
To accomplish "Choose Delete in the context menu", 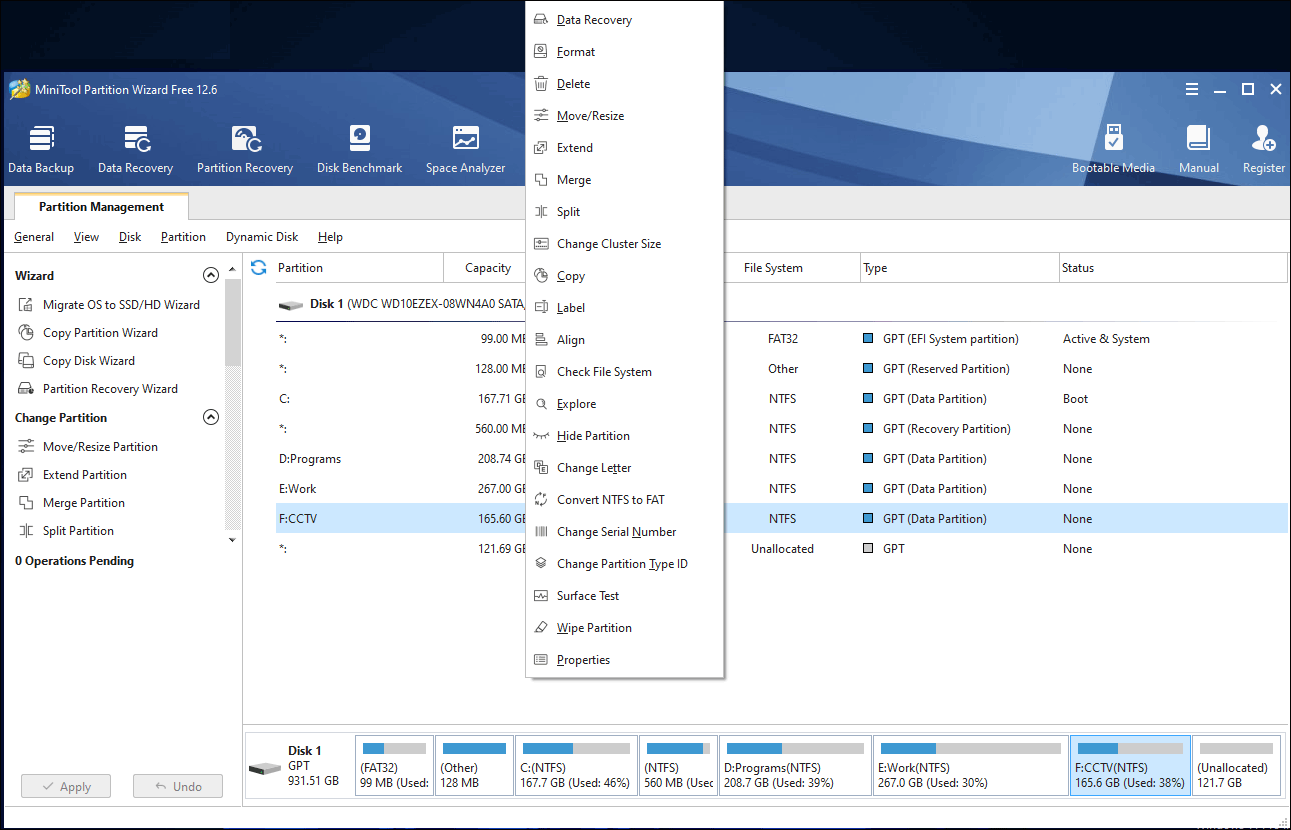I will coord(625,84).
